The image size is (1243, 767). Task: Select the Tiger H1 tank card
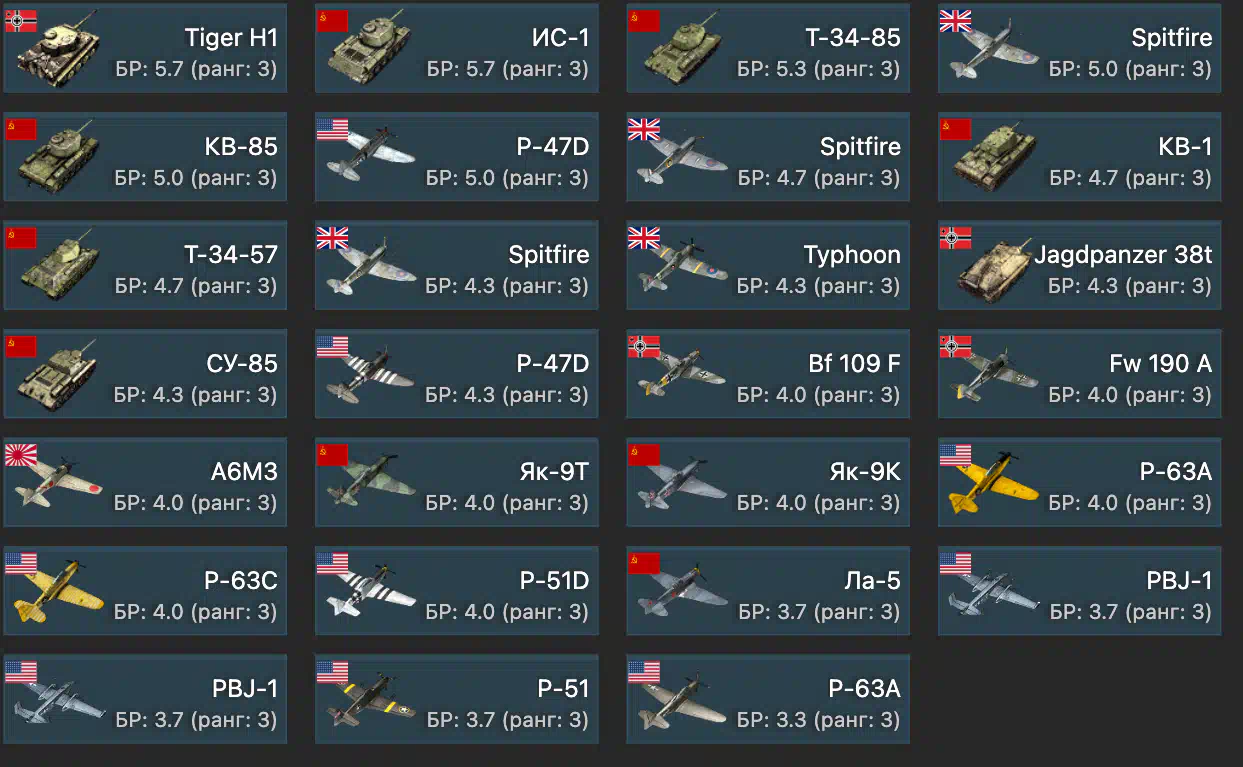tap(145, 48)
